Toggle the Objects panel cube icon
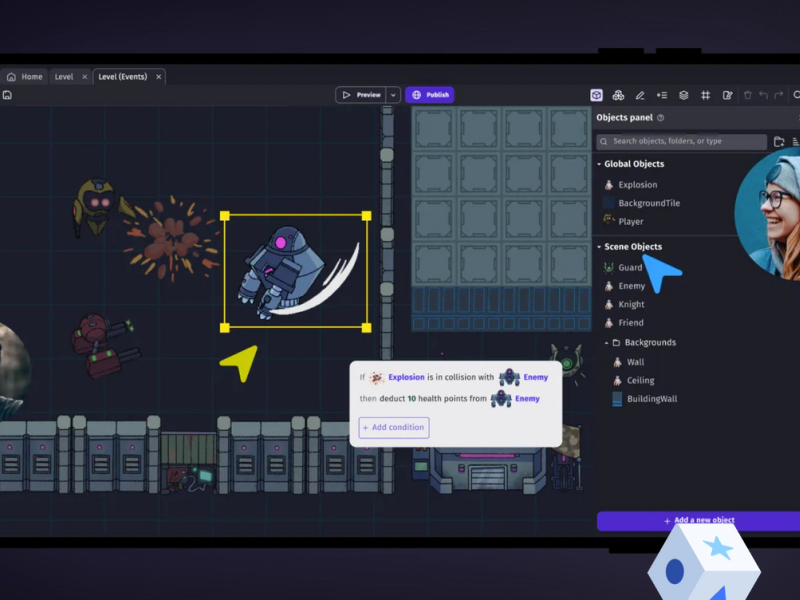Screen dimensions: 800x600 tap(596, 95)
